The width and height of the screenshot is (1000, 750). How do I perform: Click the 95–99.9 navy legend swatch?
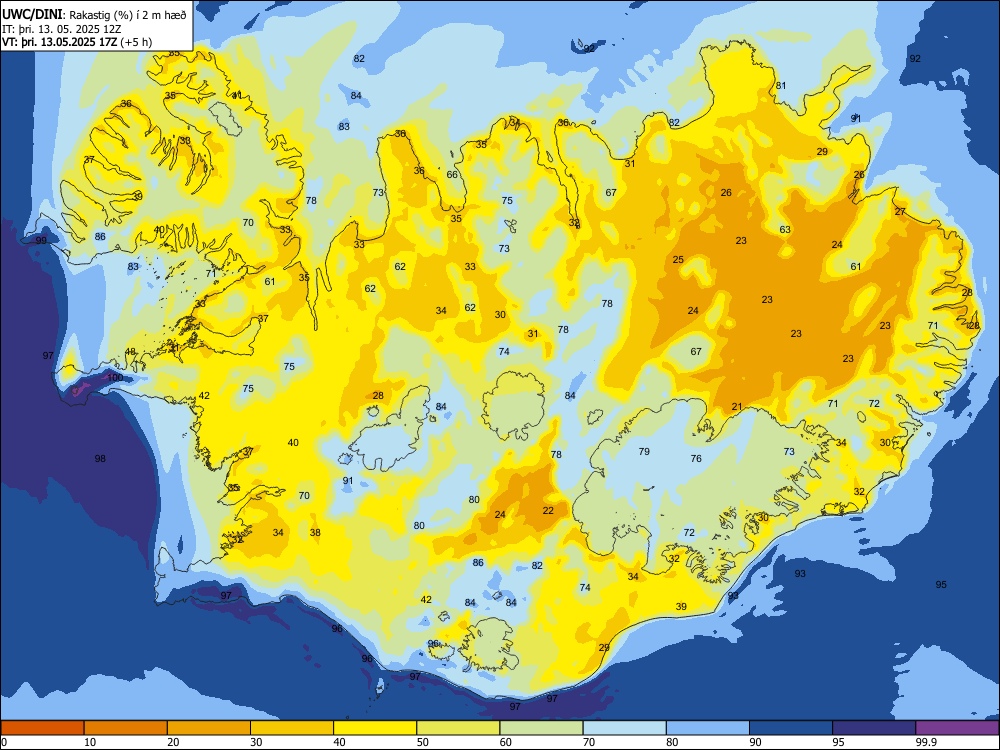pyautogui.click(x=874, y=728)
